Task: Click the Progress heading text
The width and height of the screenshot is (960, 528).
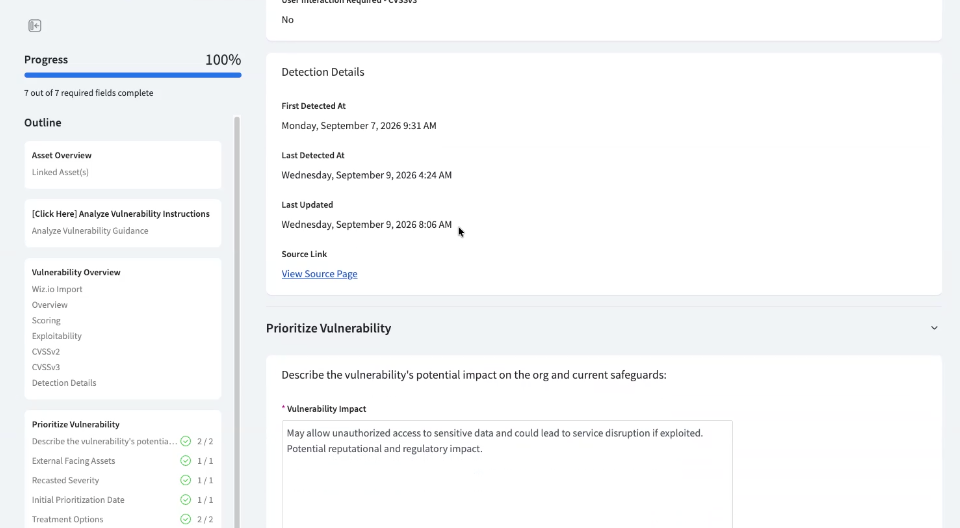Action: point(46,59)
